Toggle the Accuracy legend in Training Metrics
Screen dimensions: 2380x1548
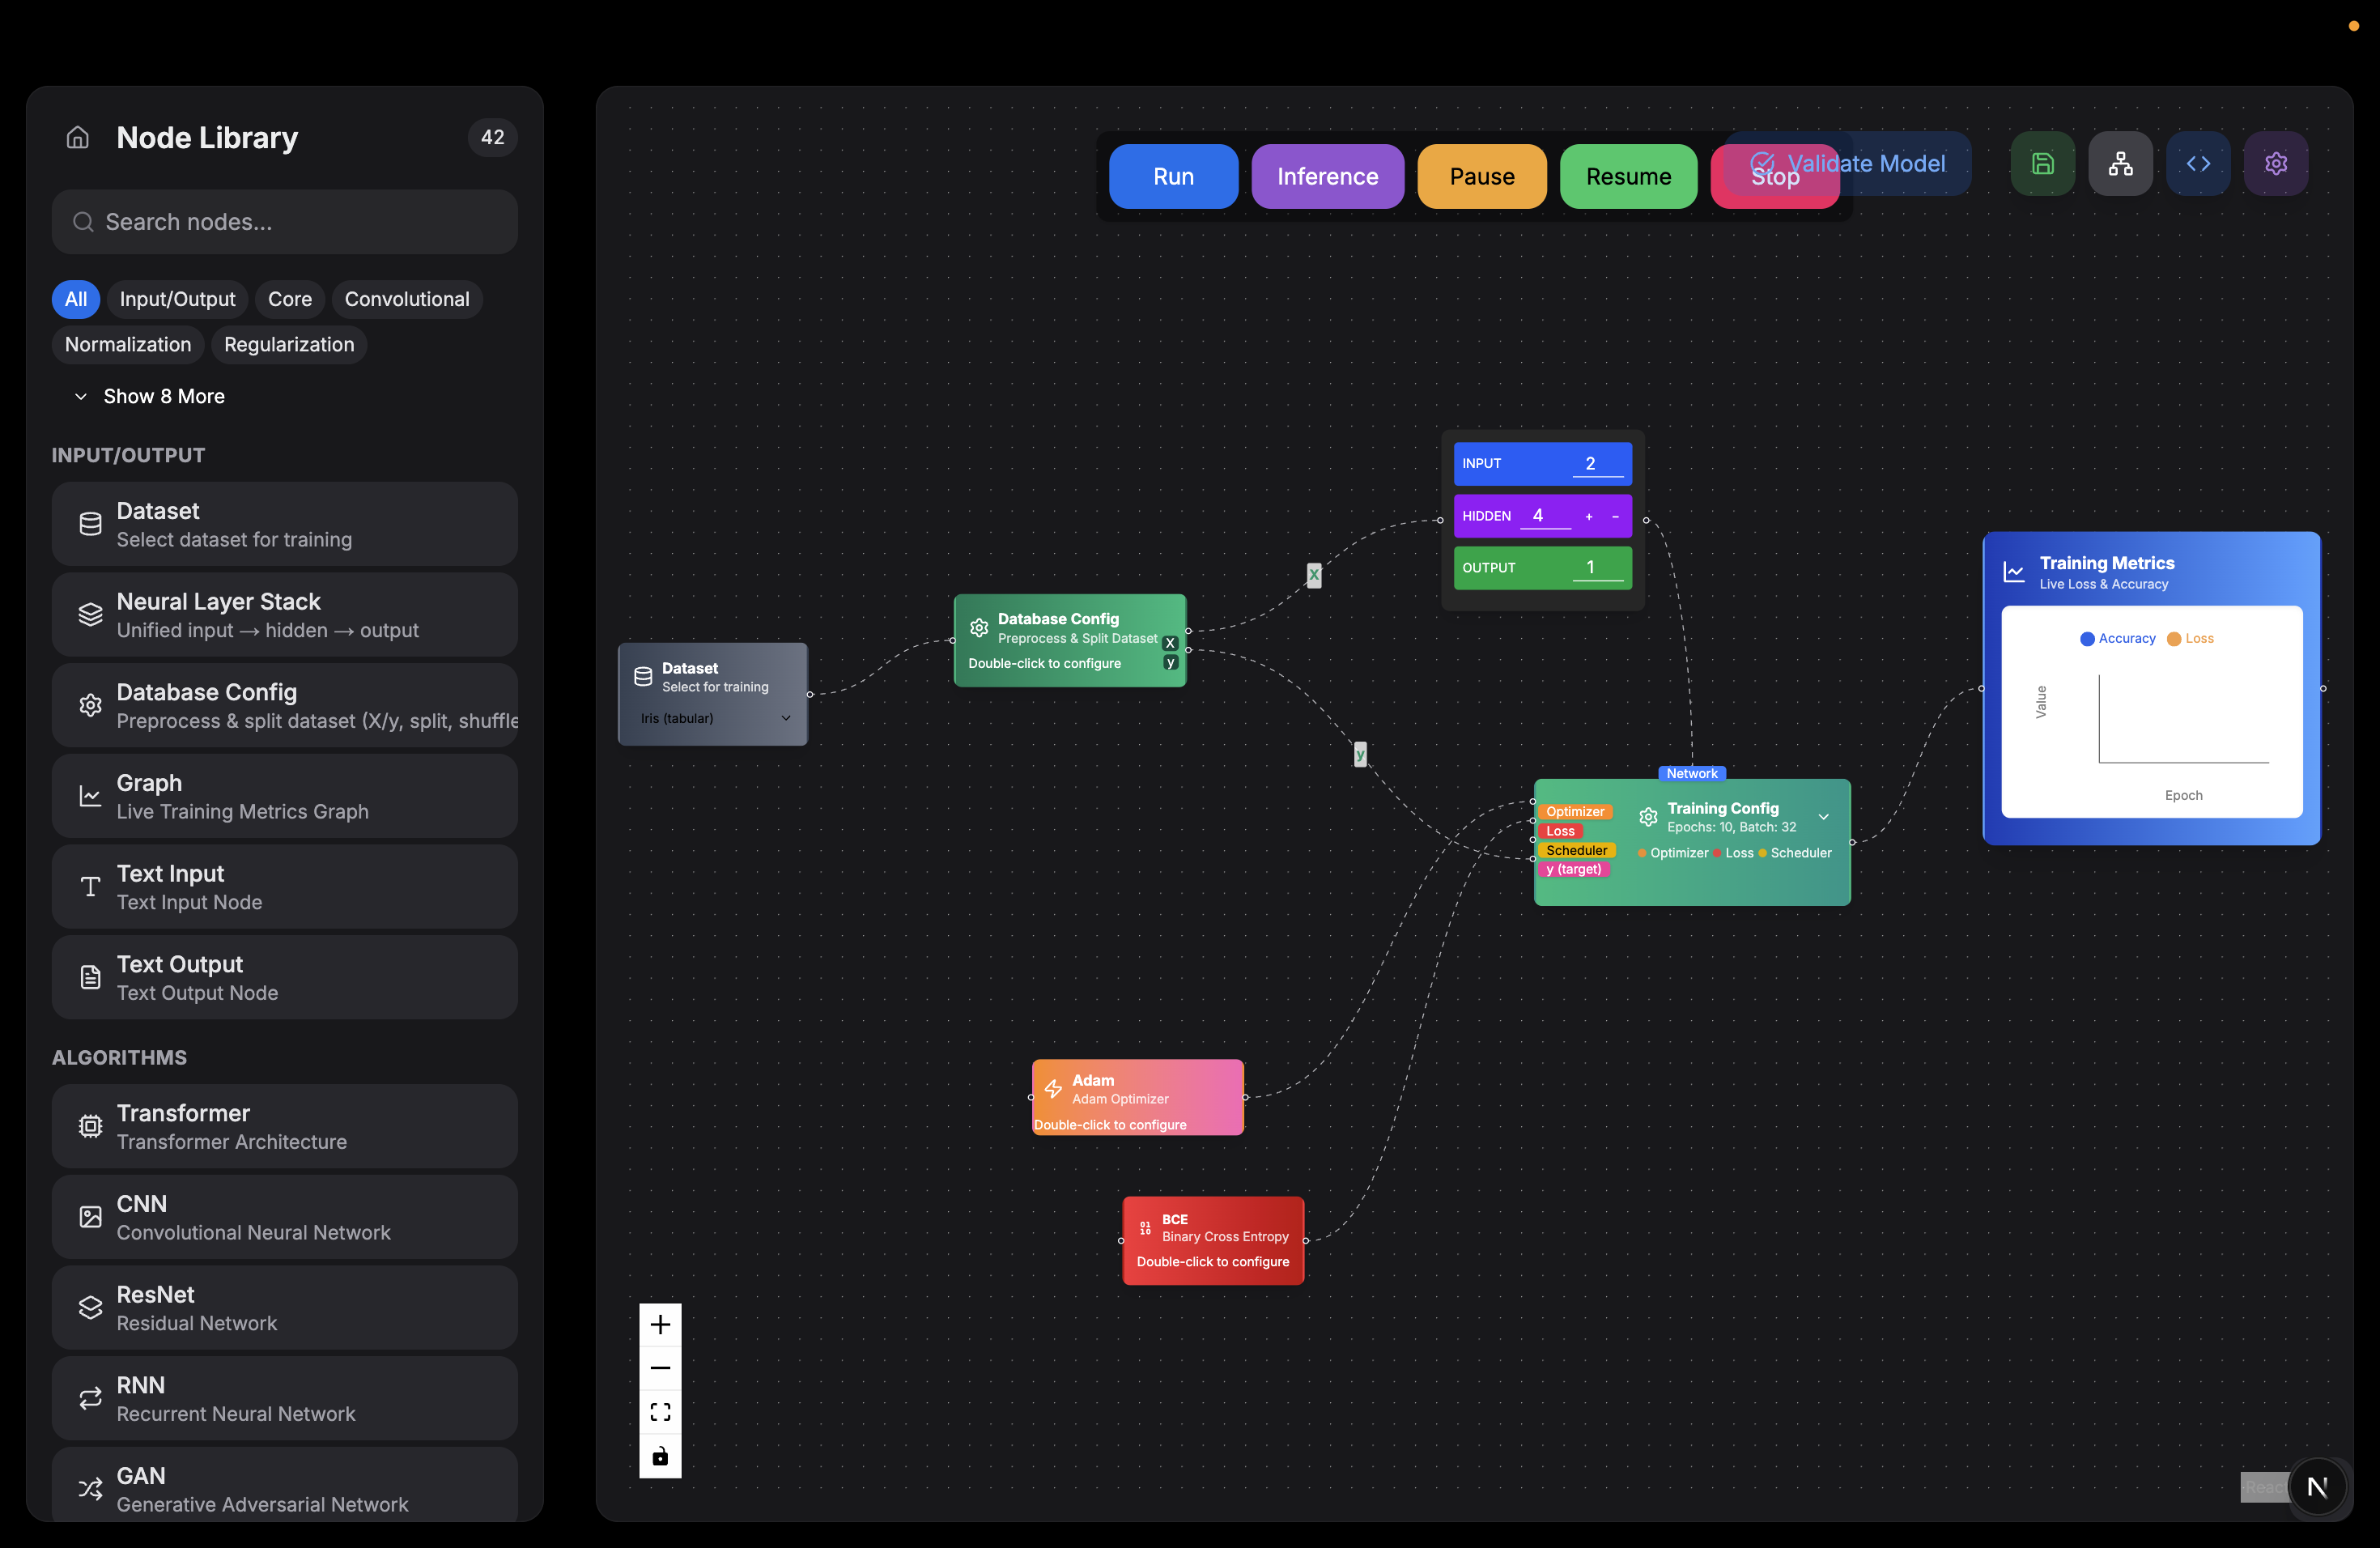point(2118,639)
